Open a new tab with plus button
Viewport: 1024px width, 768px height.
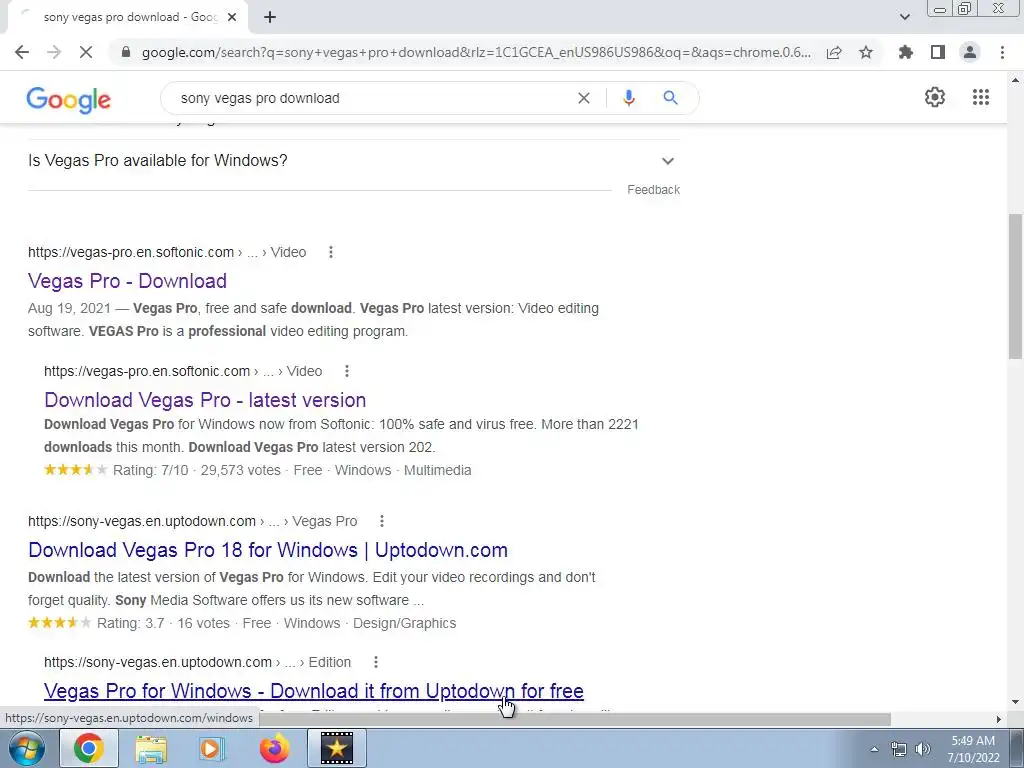270,17
